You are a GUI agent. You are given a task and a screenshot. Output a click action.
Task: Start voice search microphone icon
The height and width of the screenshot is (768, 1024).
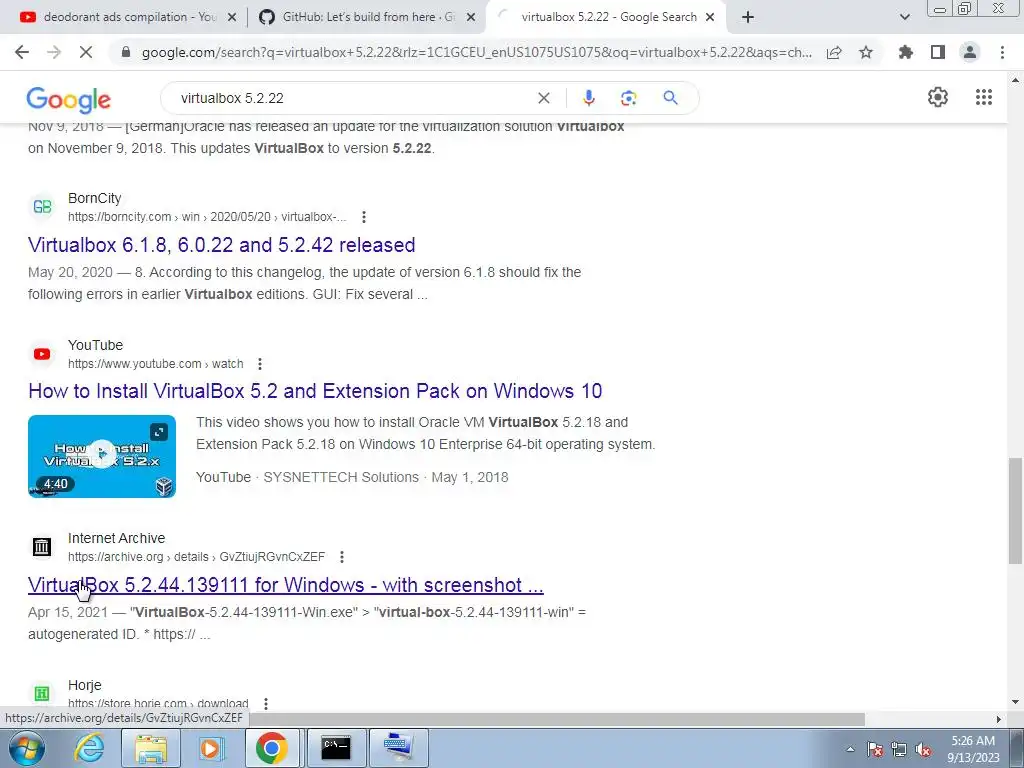pyautogui.click(x=588, y=98)
